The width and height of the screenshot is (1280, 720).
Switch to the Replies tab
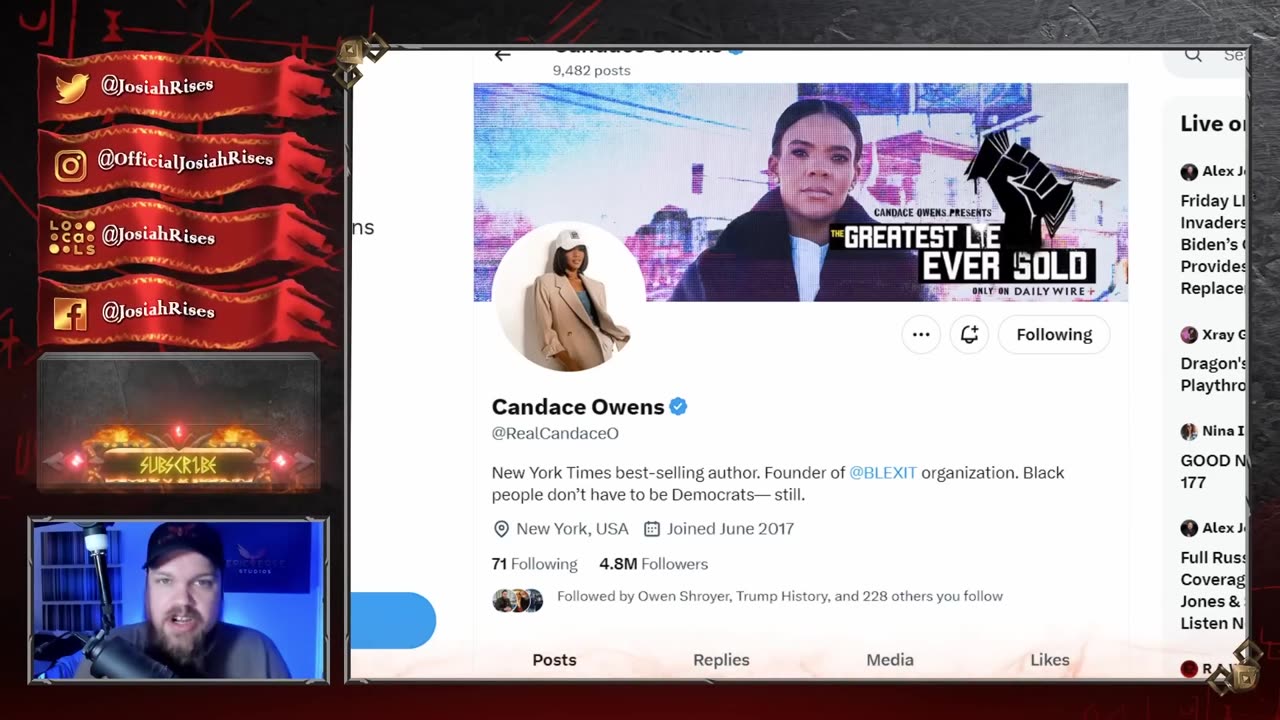click(721, 660)
